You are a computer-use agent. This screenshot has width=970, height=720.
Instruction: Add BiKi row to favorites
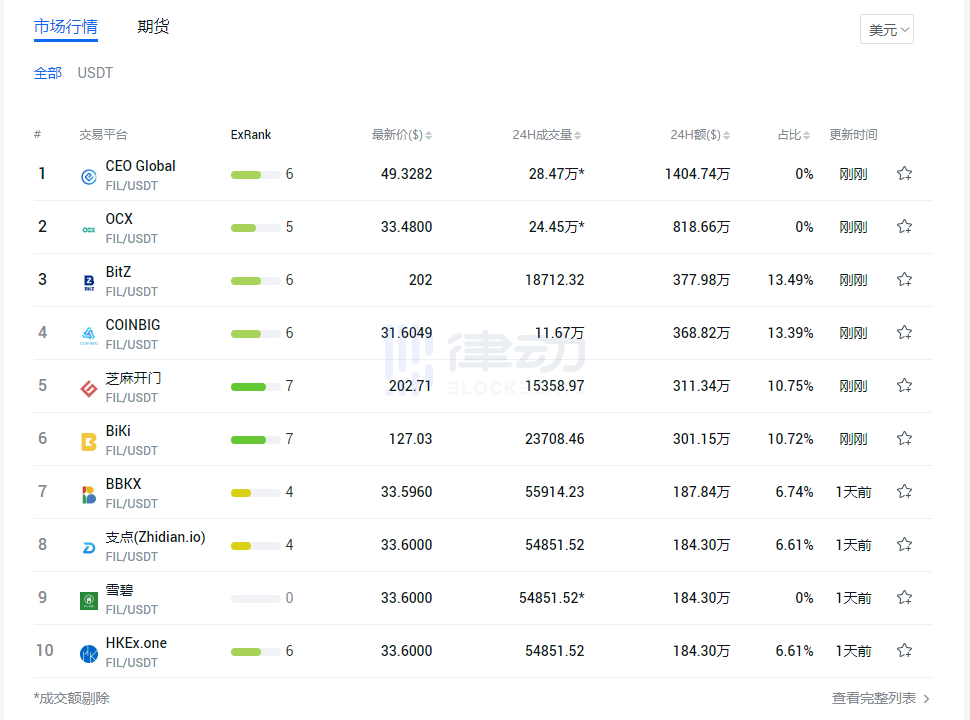coord(904,439)
